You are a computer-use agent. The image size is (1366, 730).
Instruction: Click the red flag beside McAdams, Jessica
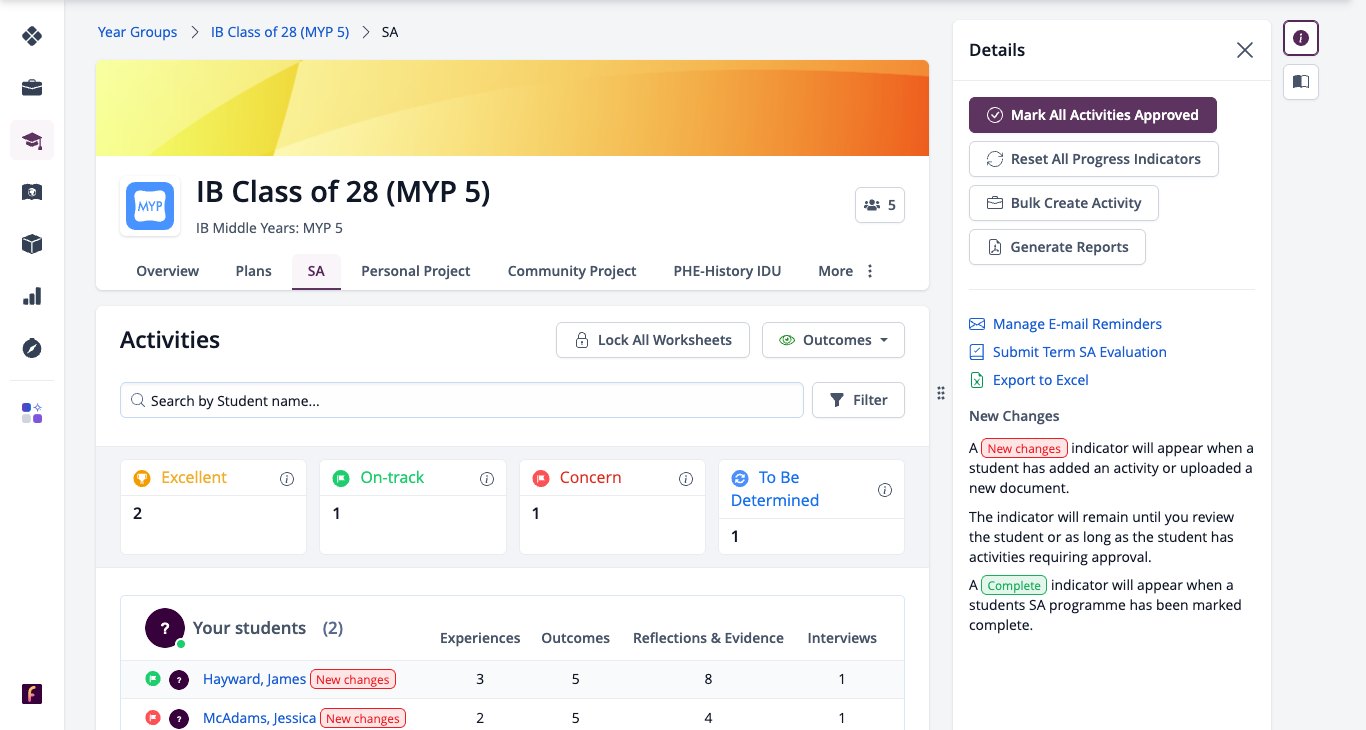(153, 718)
